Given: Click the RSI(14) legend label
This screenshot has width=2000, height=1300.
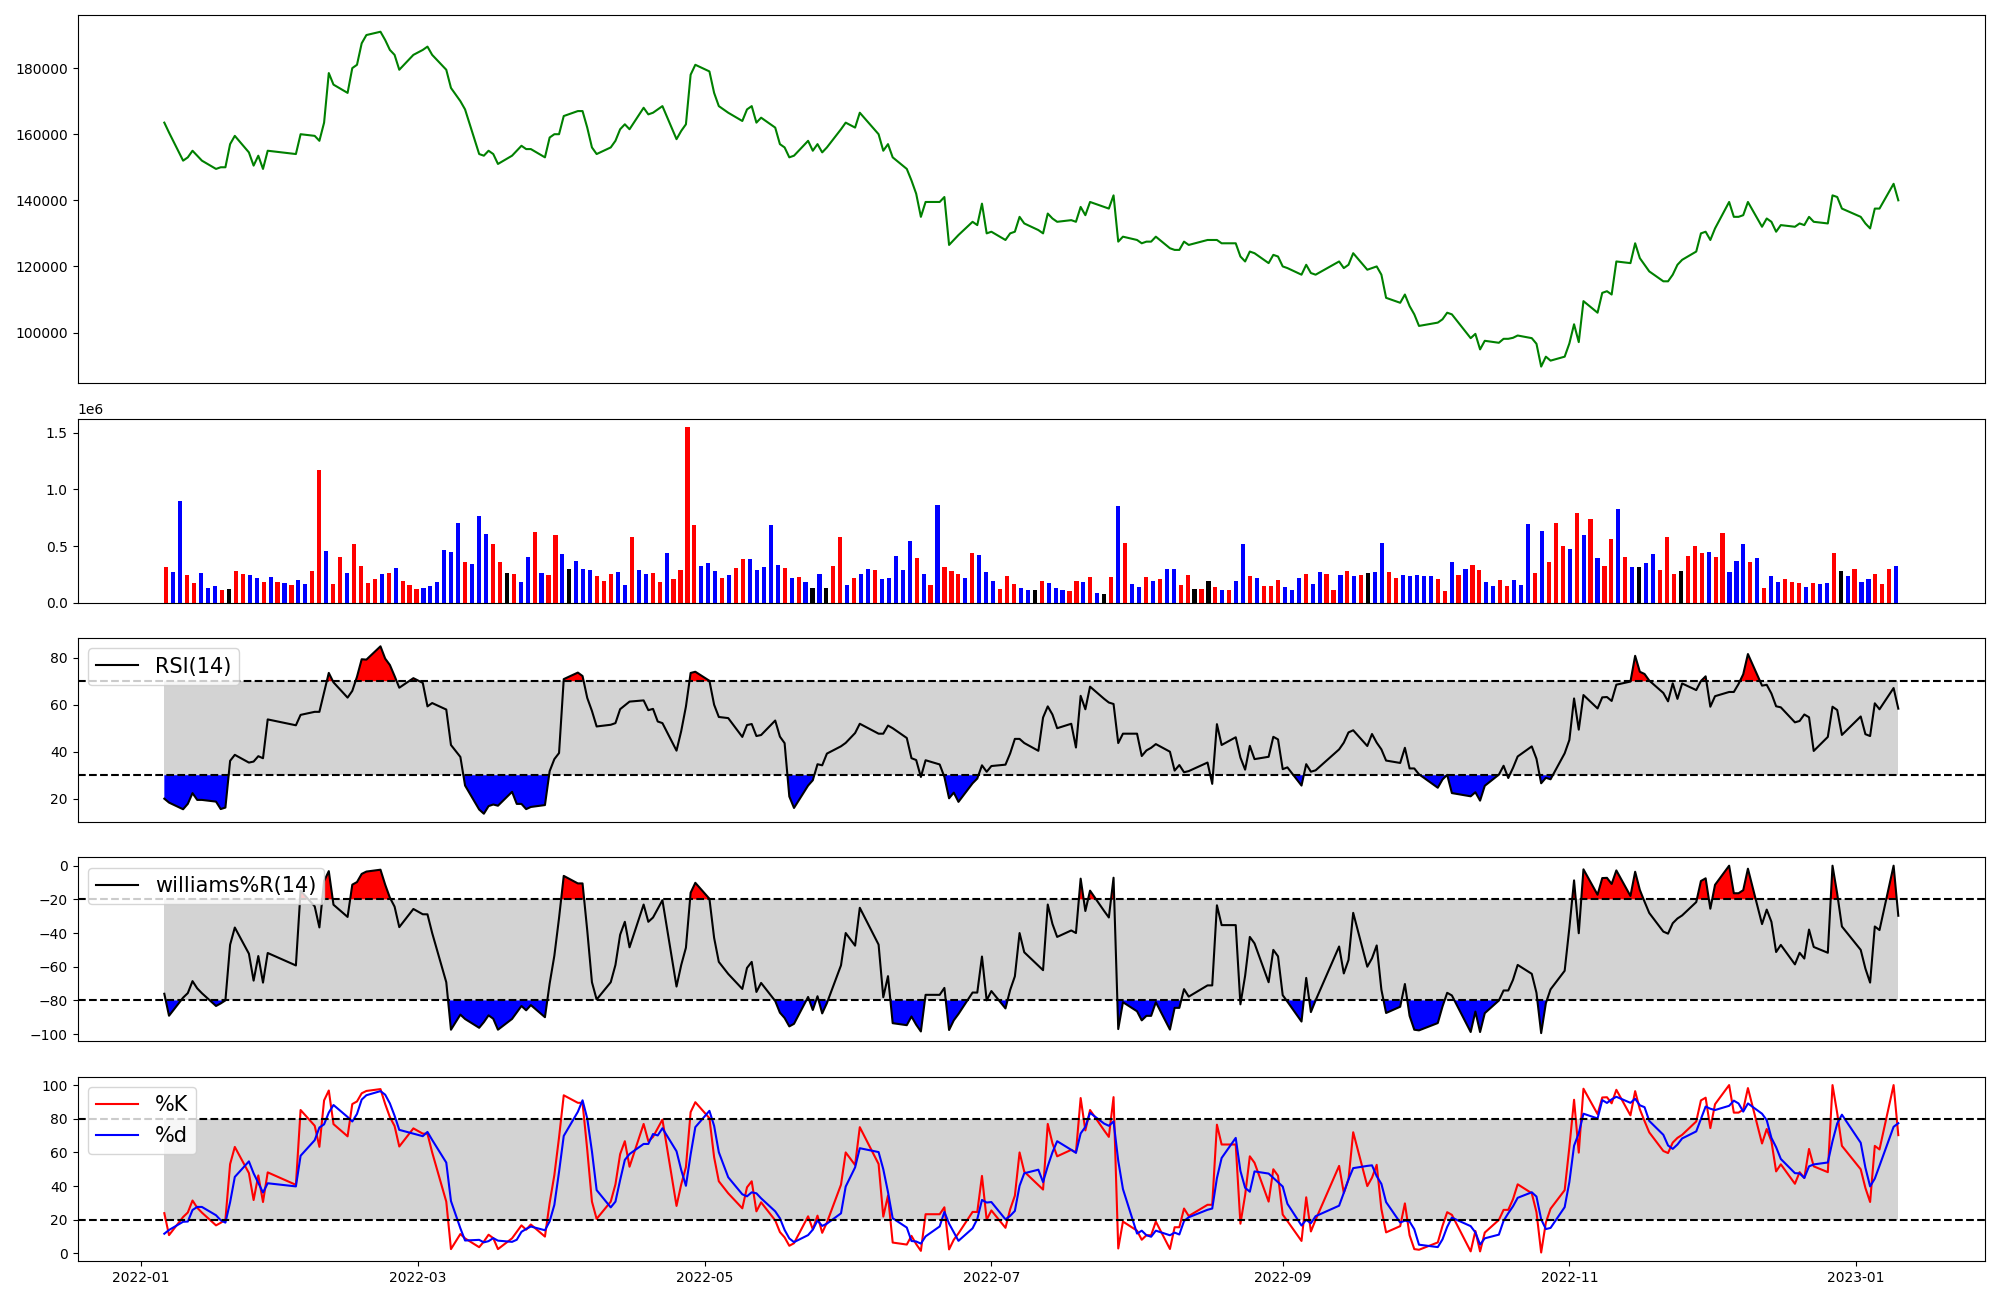Looking at the screenshot, I should pyautogui.click(x=192, y=666).
